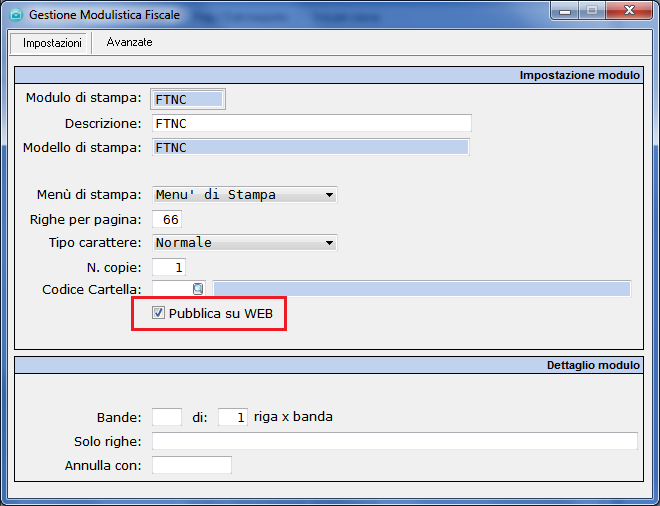660x506 pixels.
Task: Expand the Menù di stampa dropdown
Action: coord(329,195)
